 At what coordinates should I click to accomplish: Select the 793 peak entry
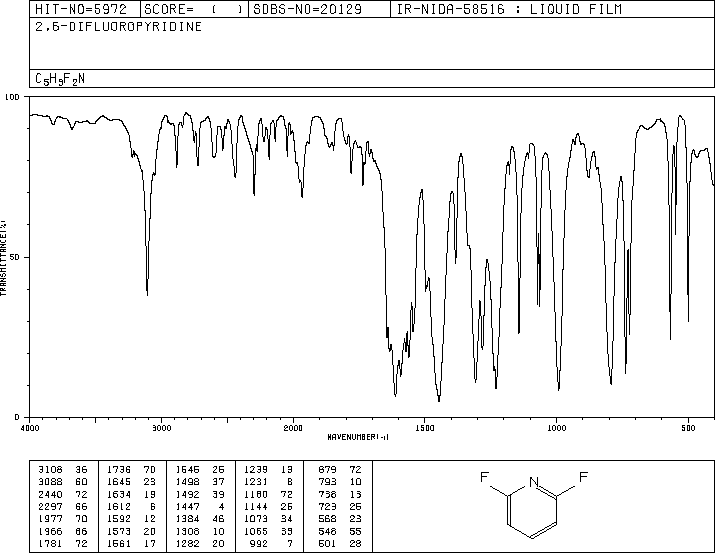click(x=340, y=481)
